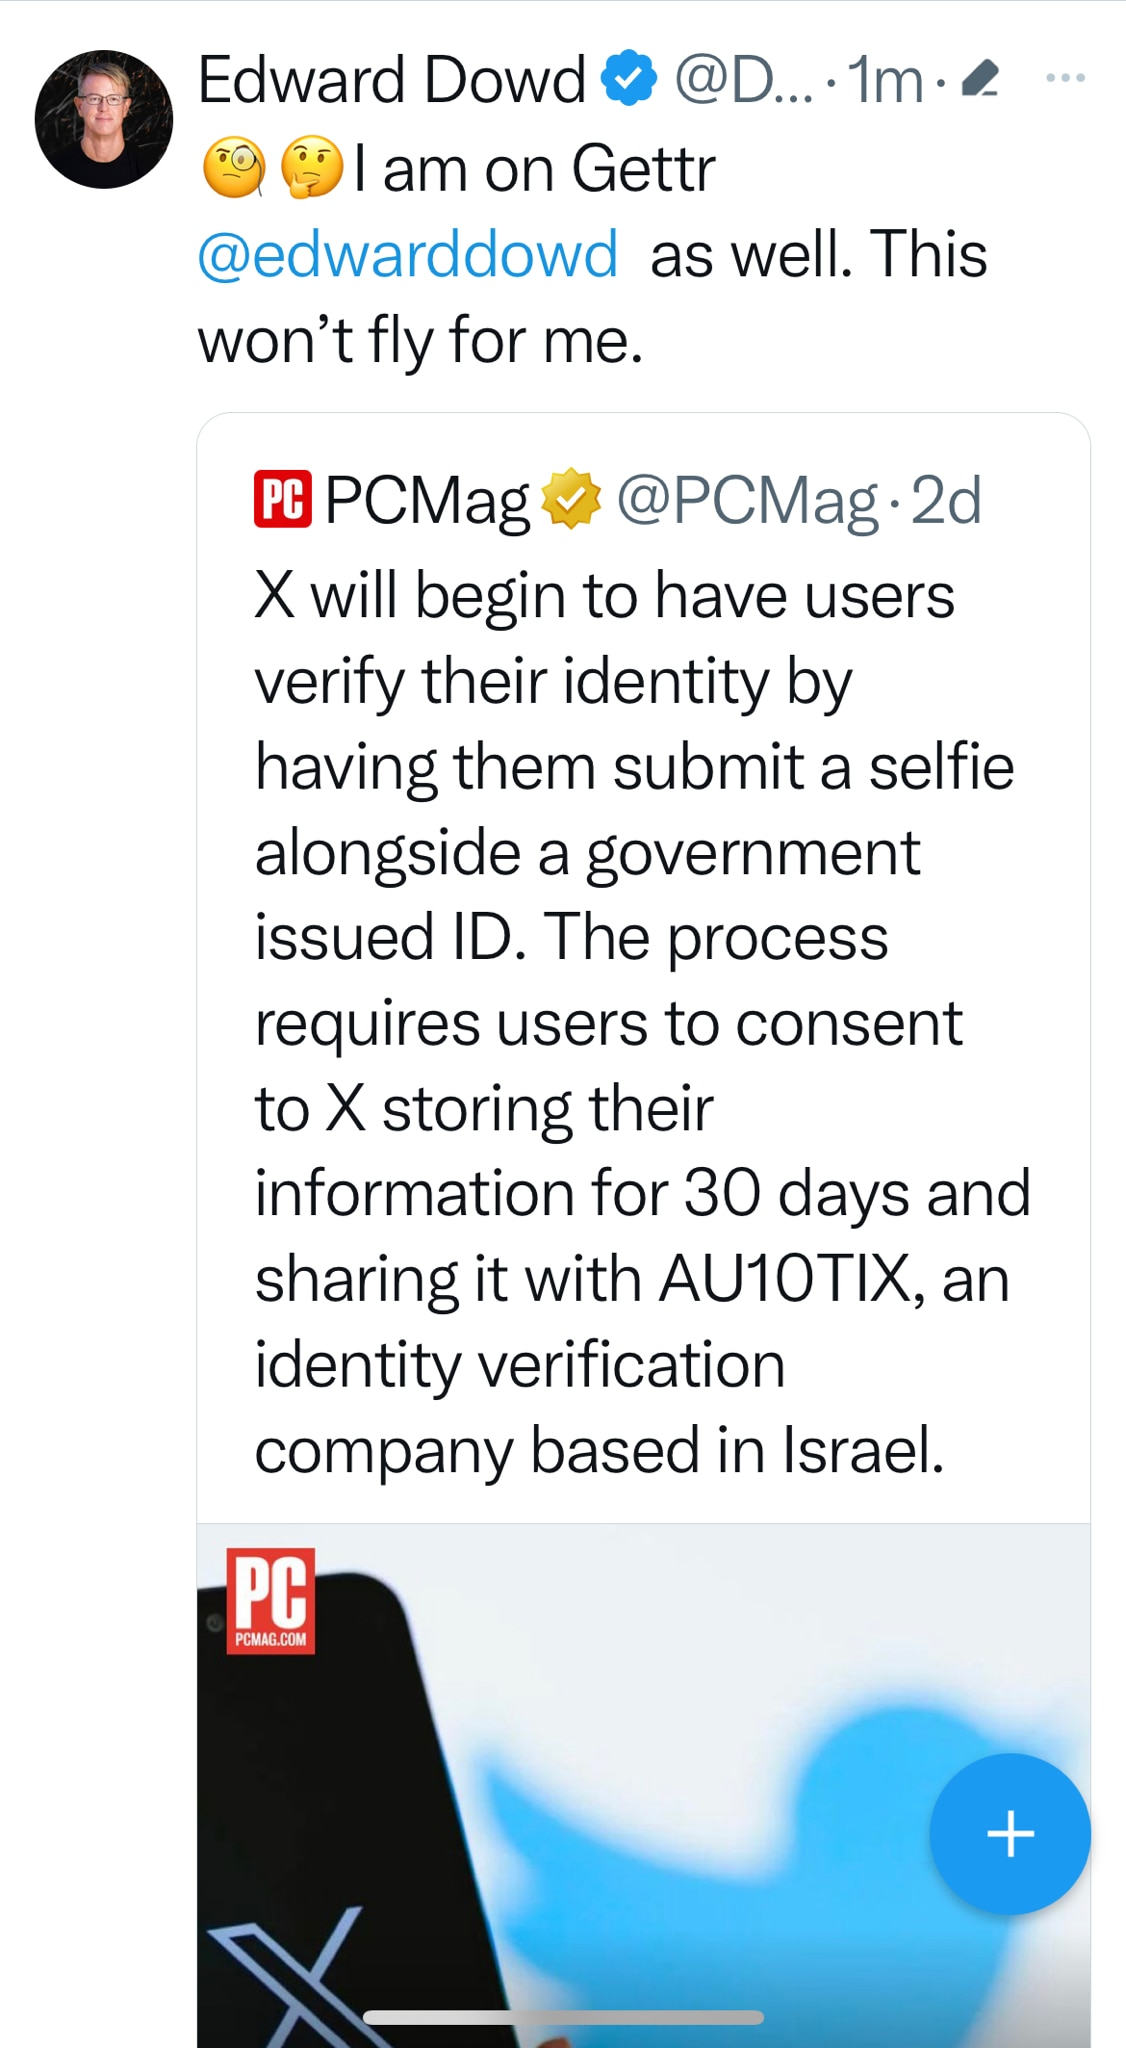Screen dimensions: 1126x2048
Task: Tap the compose plus floating button
Action: (x=1010, y=1834)
